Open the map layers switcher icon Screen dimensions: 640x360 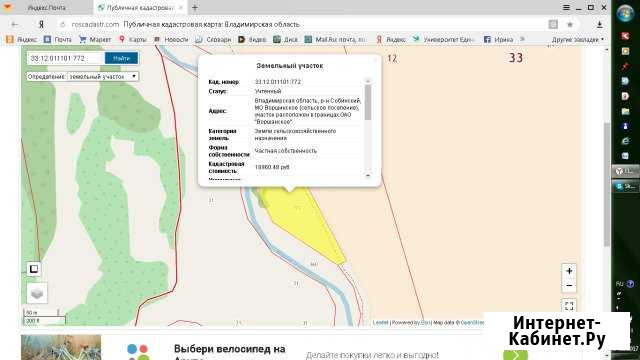click(x=37, y=293)
